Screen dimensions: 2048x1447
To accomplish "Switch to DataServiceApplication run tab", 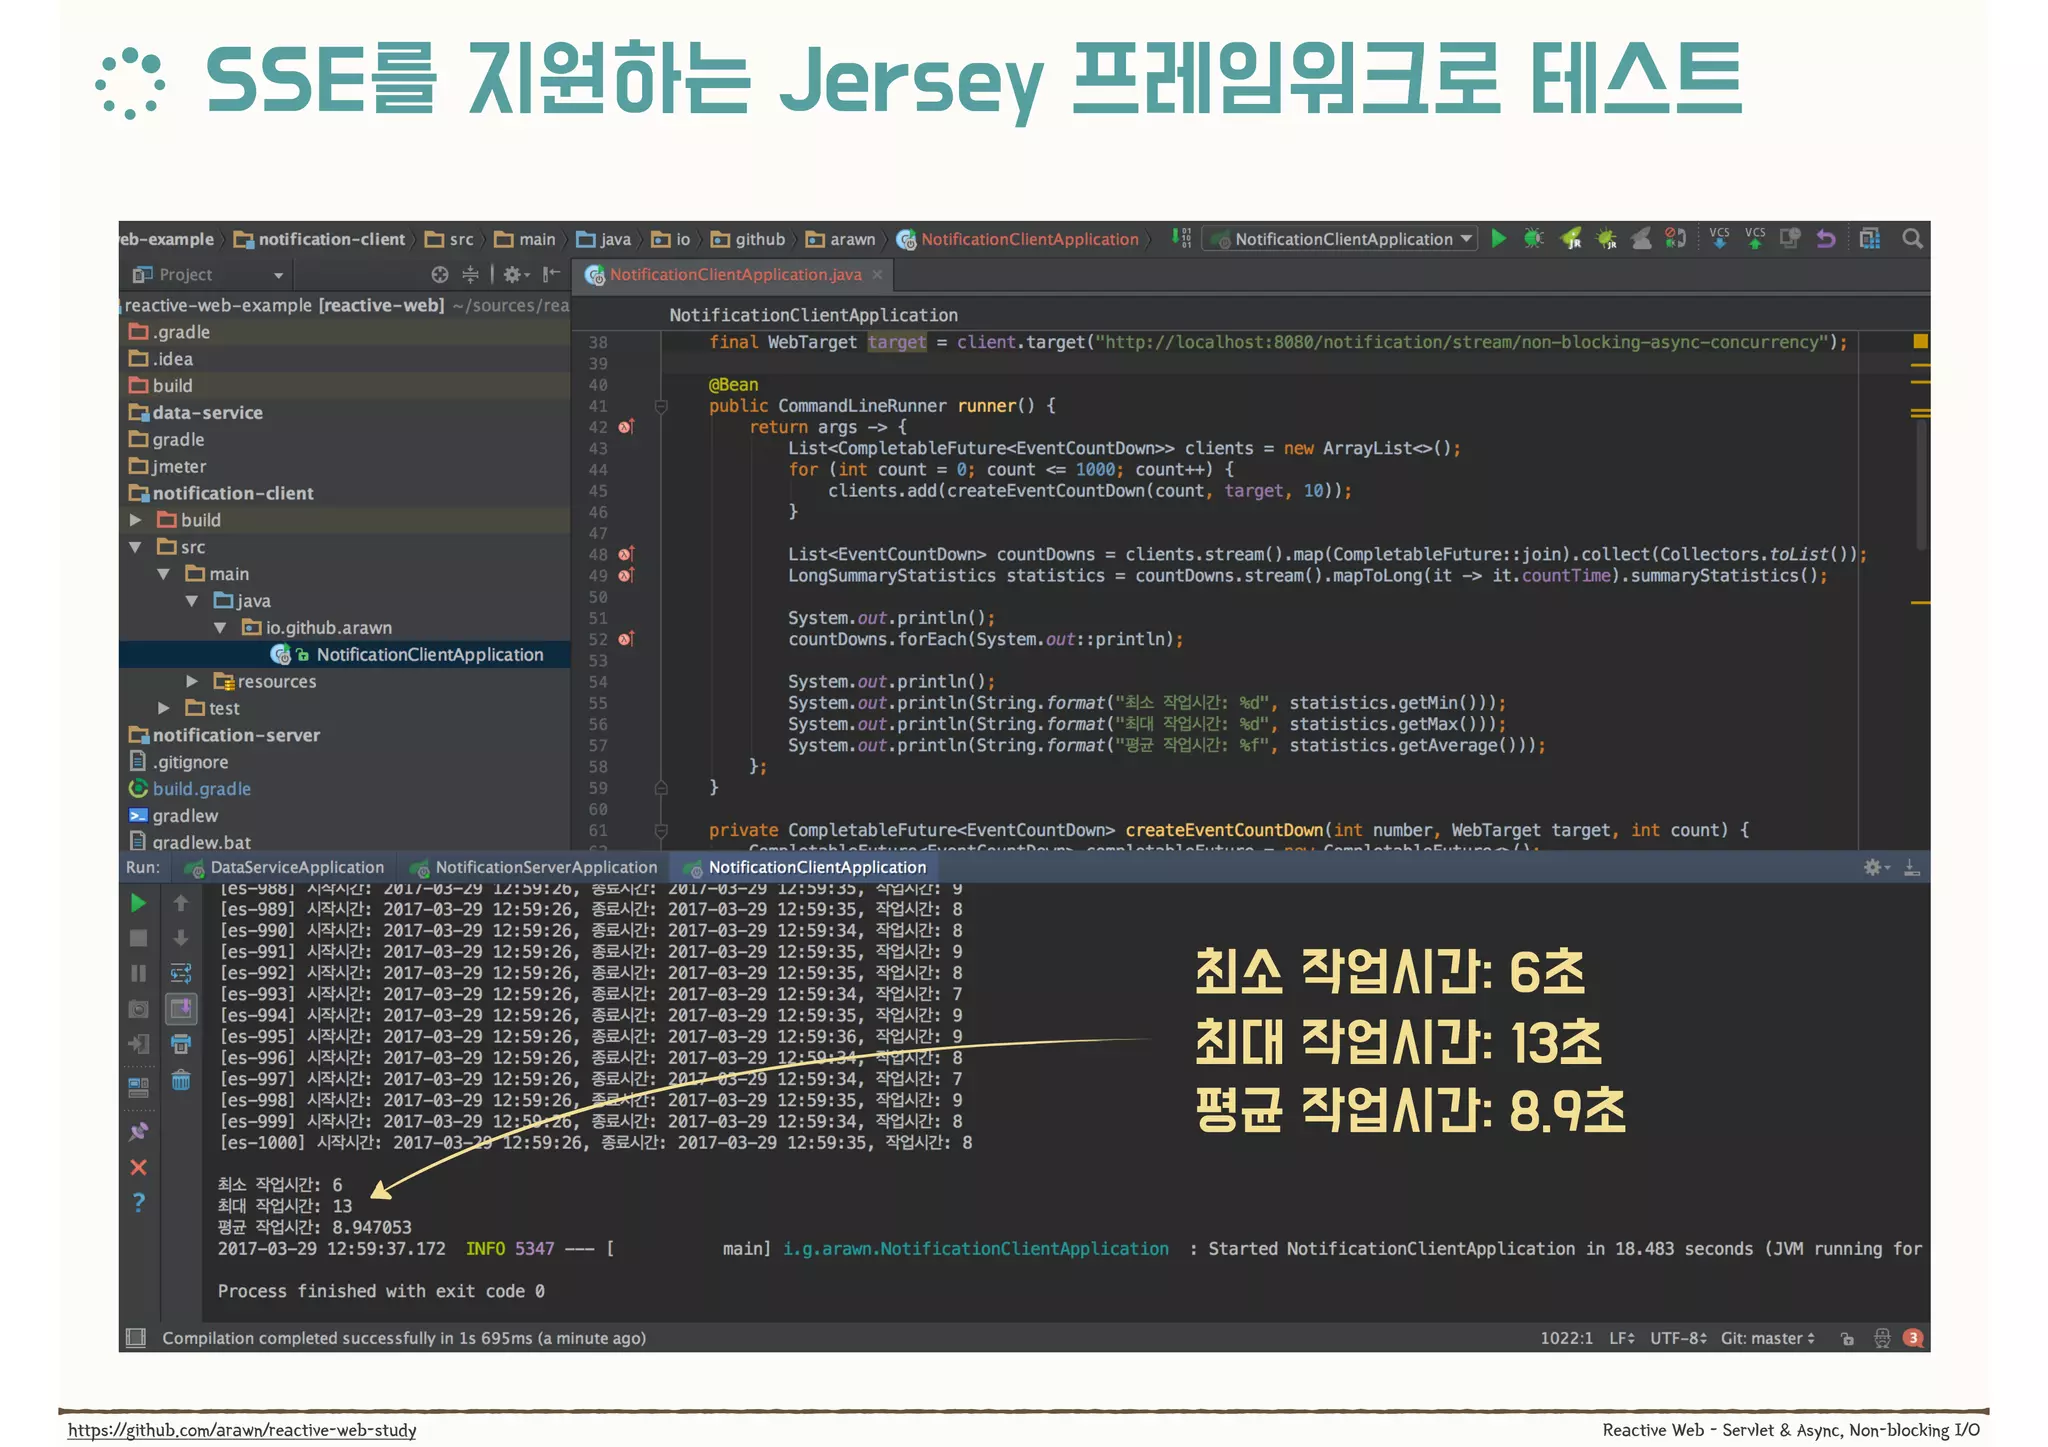I will pyautogui.click(x=296, y=867).
